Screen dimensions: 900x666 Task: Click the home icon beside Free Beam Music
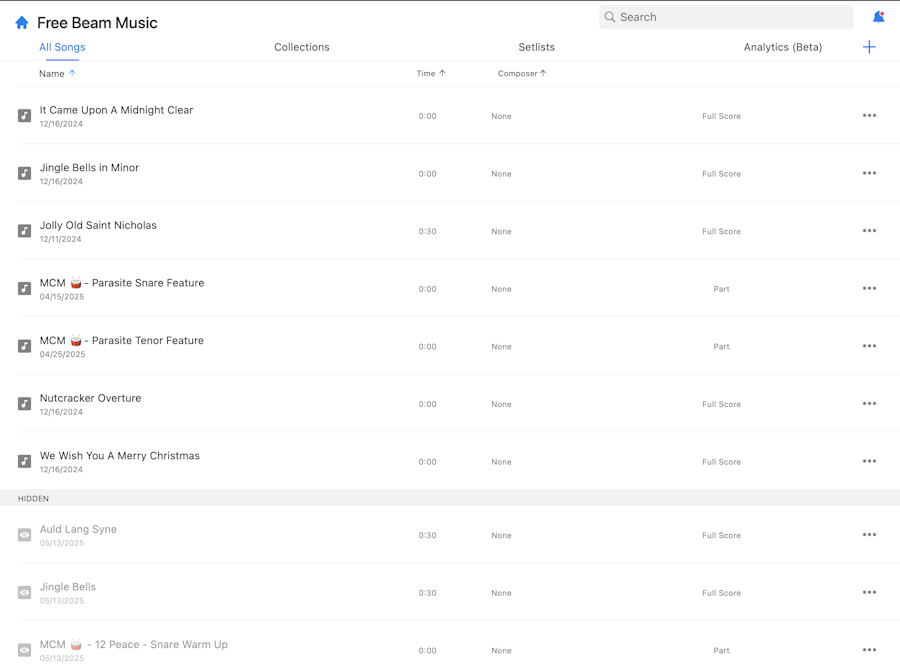pos(22,22)
